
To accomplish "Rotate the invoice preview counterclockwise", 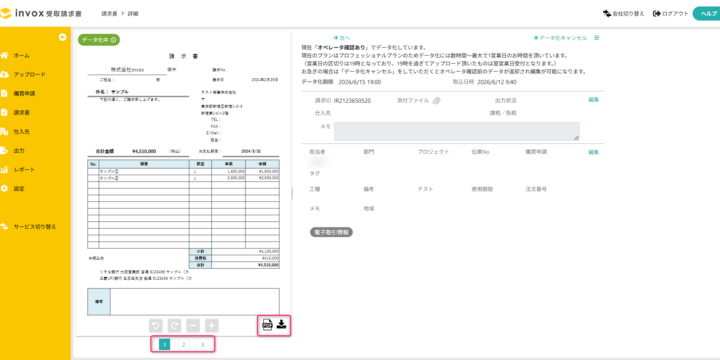I will (156, 326).
